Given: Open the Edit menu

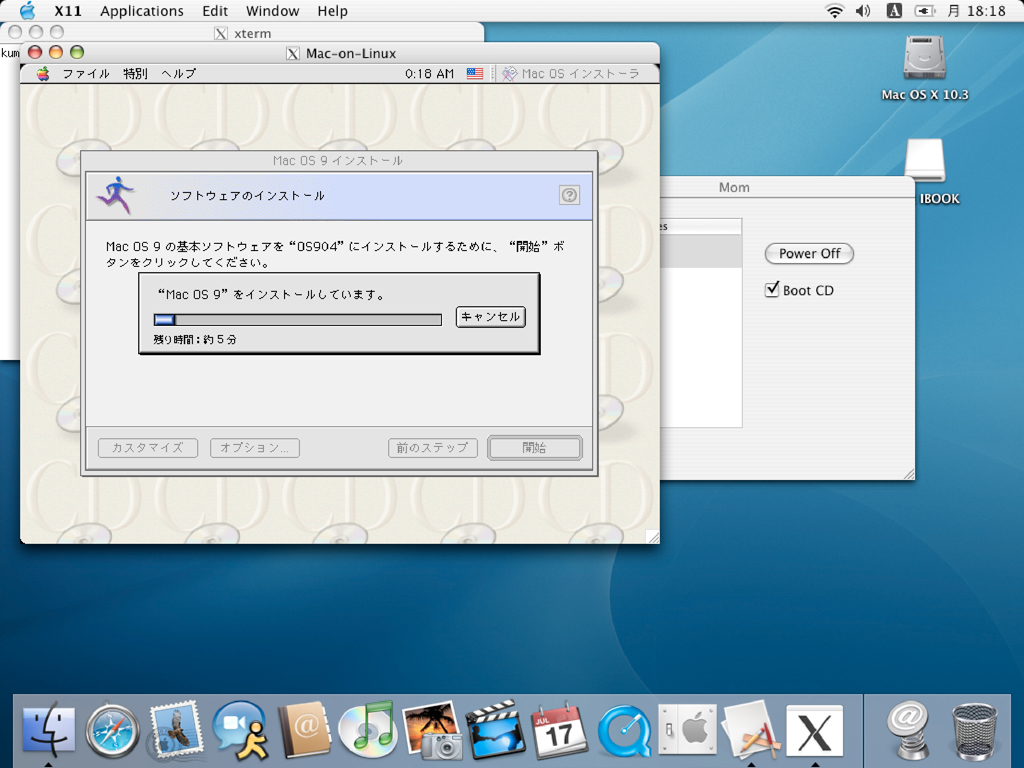Looking at the screenshot, I should tap(215, 10).
